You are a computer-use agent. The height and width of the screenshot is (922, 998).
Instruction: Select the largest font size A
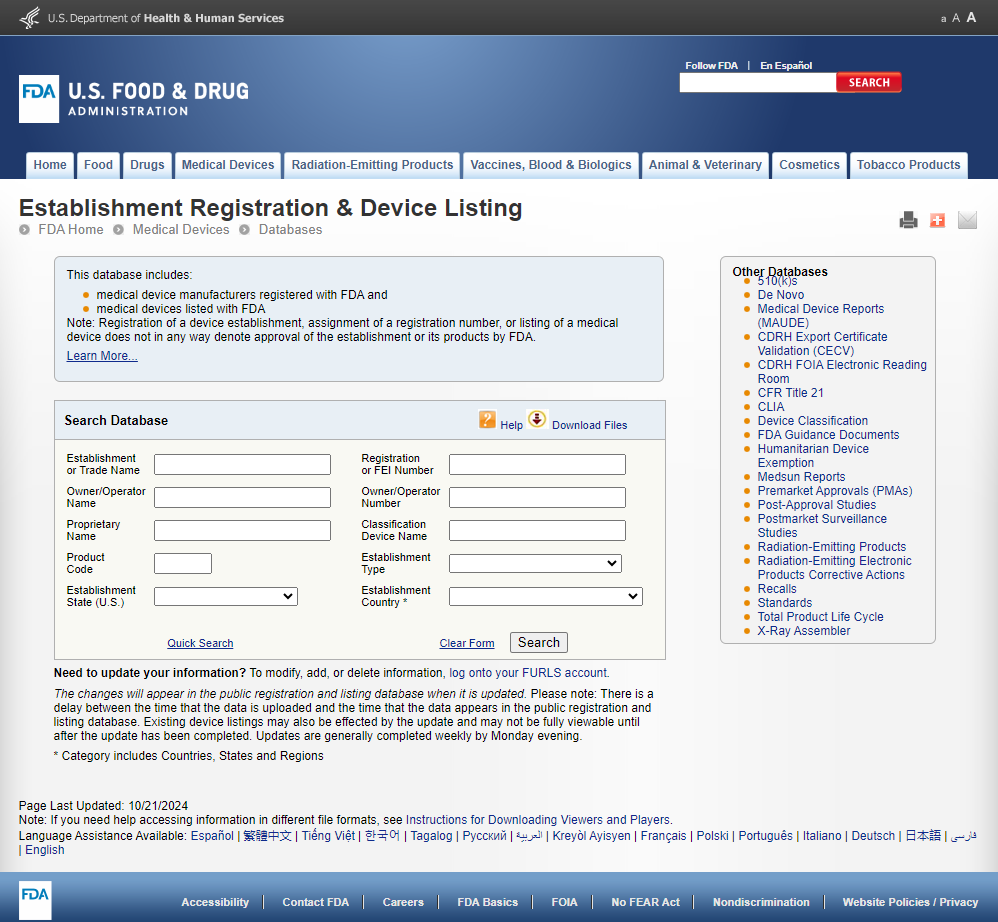tap(971, 17)
